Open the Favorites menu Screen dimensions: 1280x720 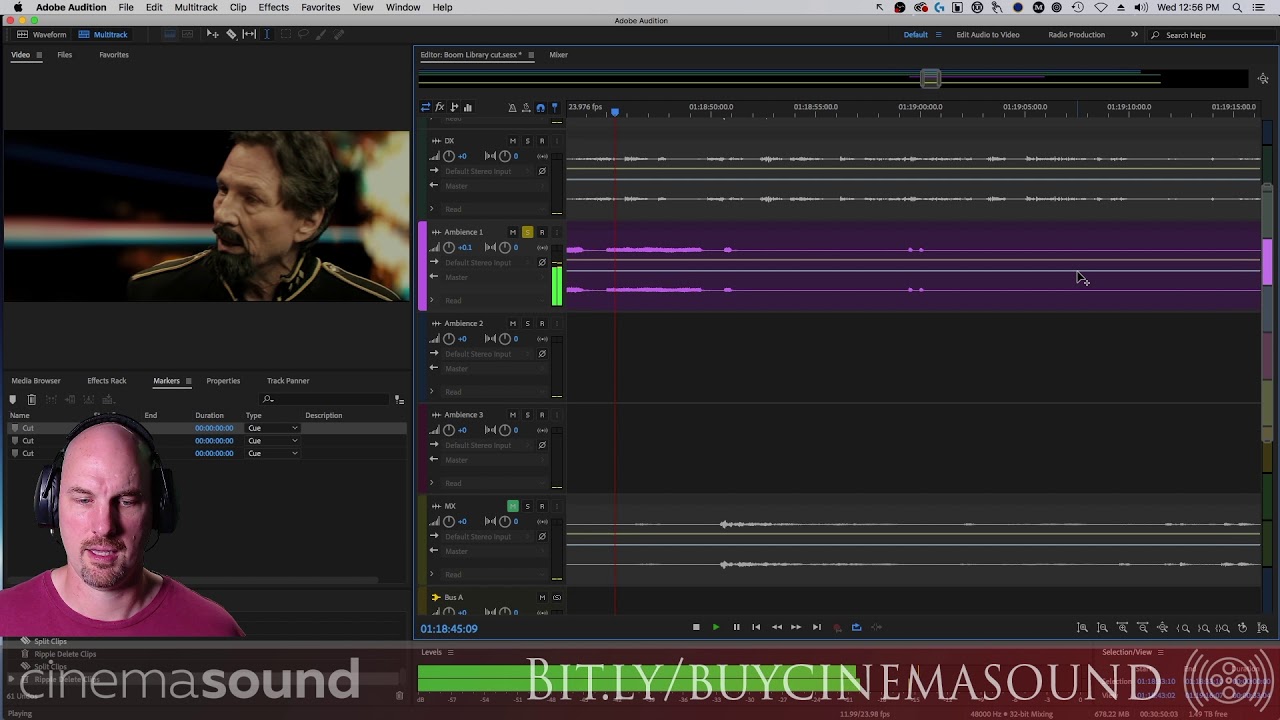[x=320, y=7]
